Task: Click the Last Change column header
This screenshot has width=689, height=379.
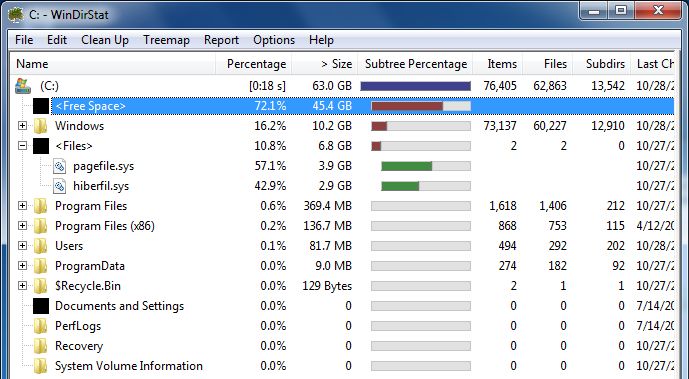Action: (x=653, y=64)
